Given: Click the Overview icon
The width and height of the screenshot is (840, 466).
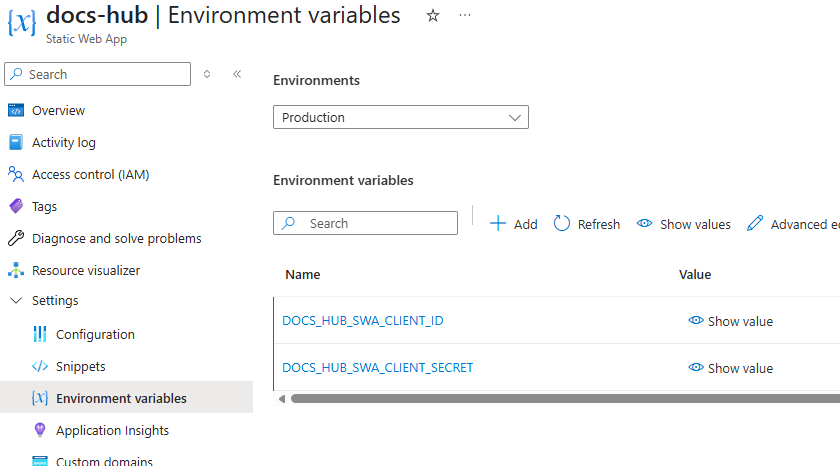Looking at the screenshot, I should coord(16,110).
